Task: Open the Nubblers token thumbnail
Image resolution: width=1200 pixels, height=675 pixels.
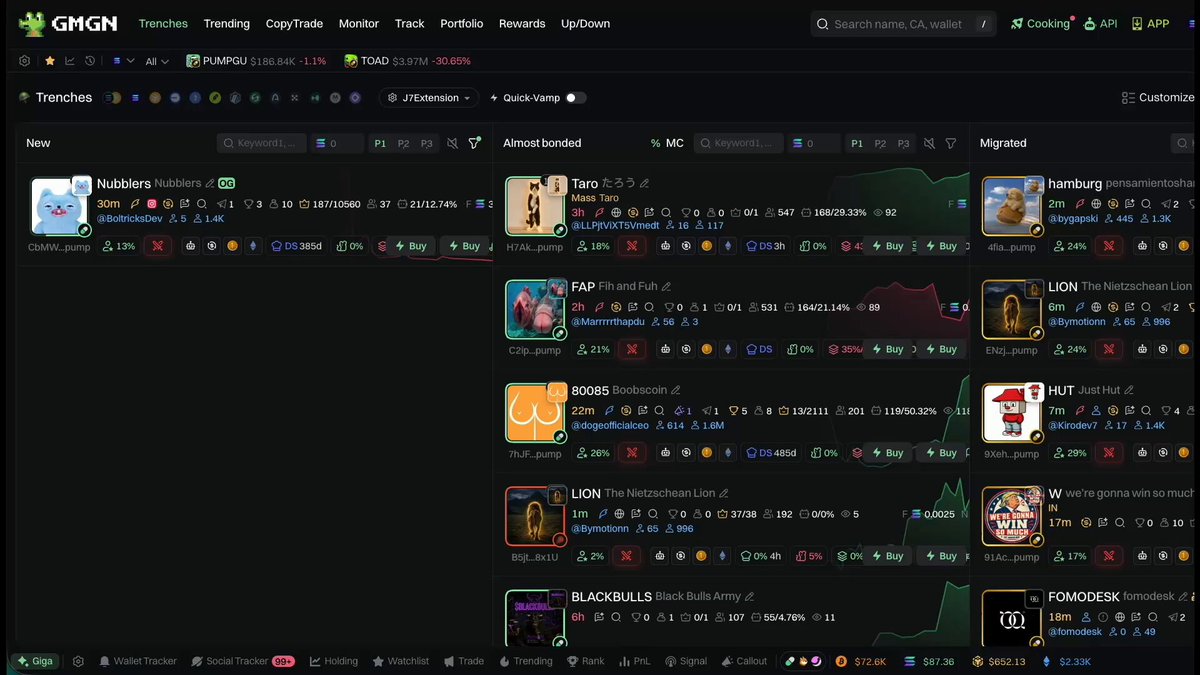Action: [60, 207]
